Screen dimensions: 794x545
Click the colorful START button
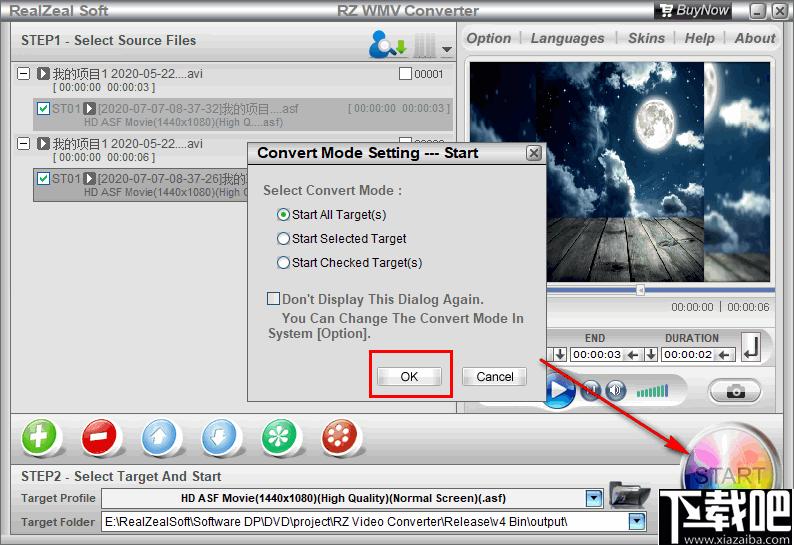[x=730, y=469]
